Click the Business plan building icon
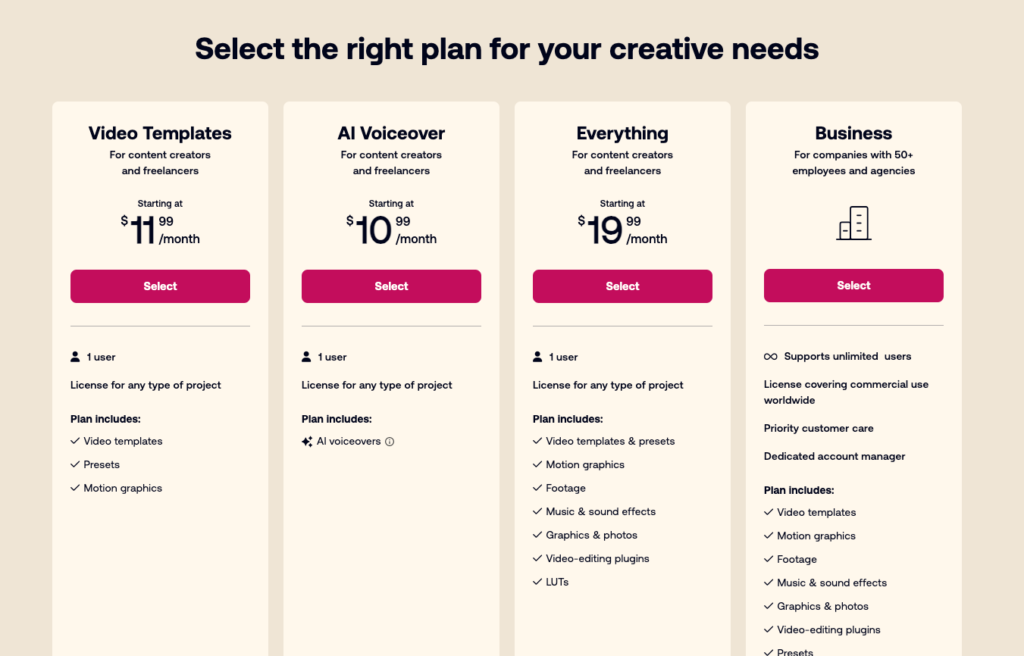 tap(854, 223)
